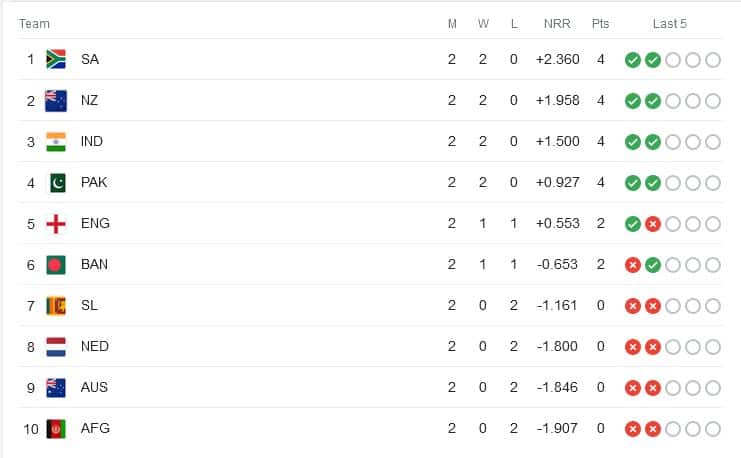
Task: Click the Last 5 column header
Action: tap(670, 24)
